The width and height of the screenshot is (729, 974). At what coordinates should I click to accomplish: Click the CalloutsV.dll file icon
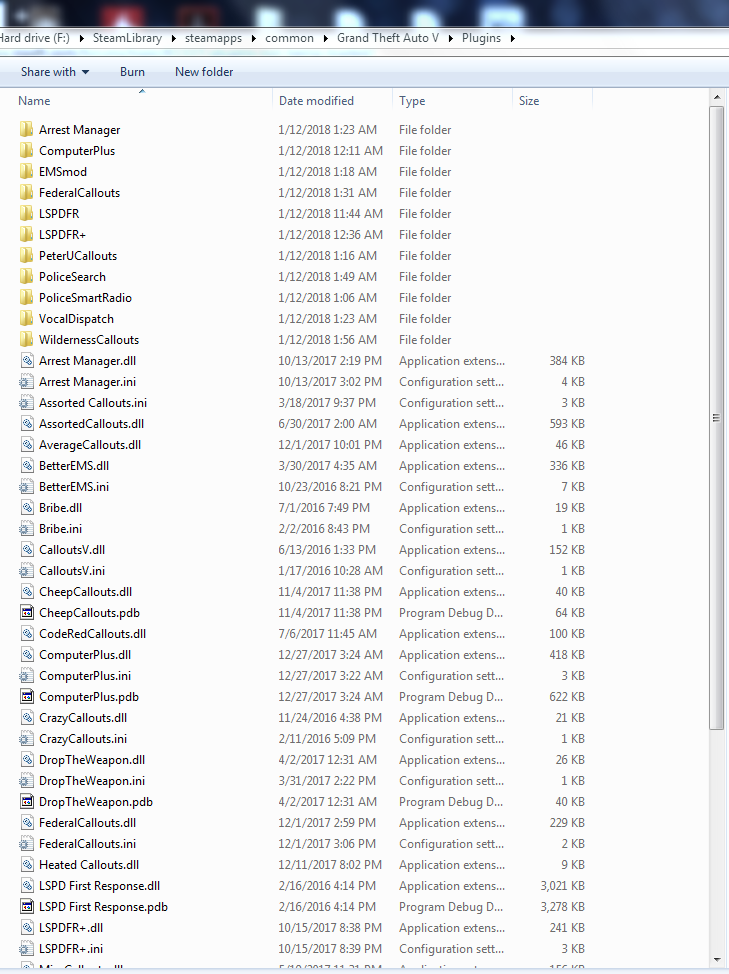[x=27, y=550]
